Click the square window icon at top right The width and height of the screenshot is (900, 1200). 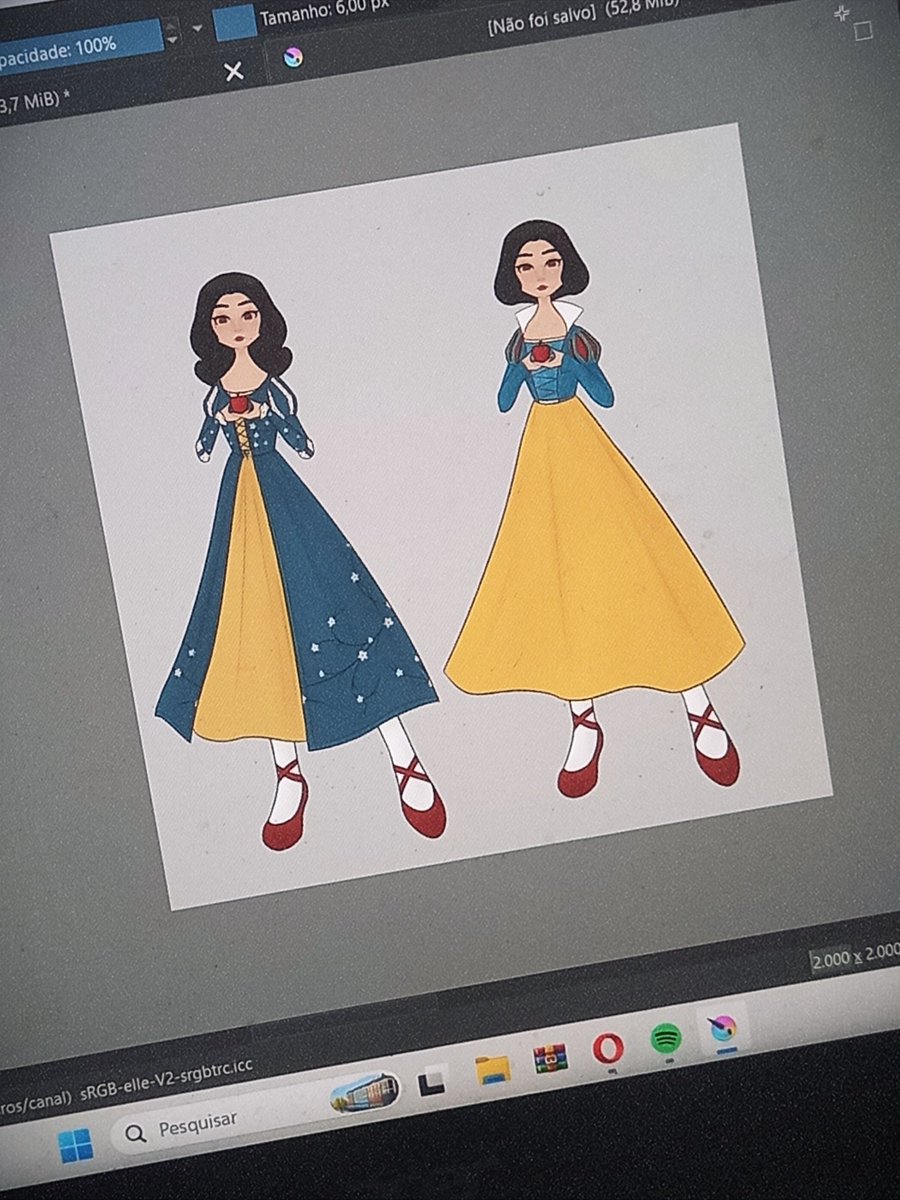863,31
